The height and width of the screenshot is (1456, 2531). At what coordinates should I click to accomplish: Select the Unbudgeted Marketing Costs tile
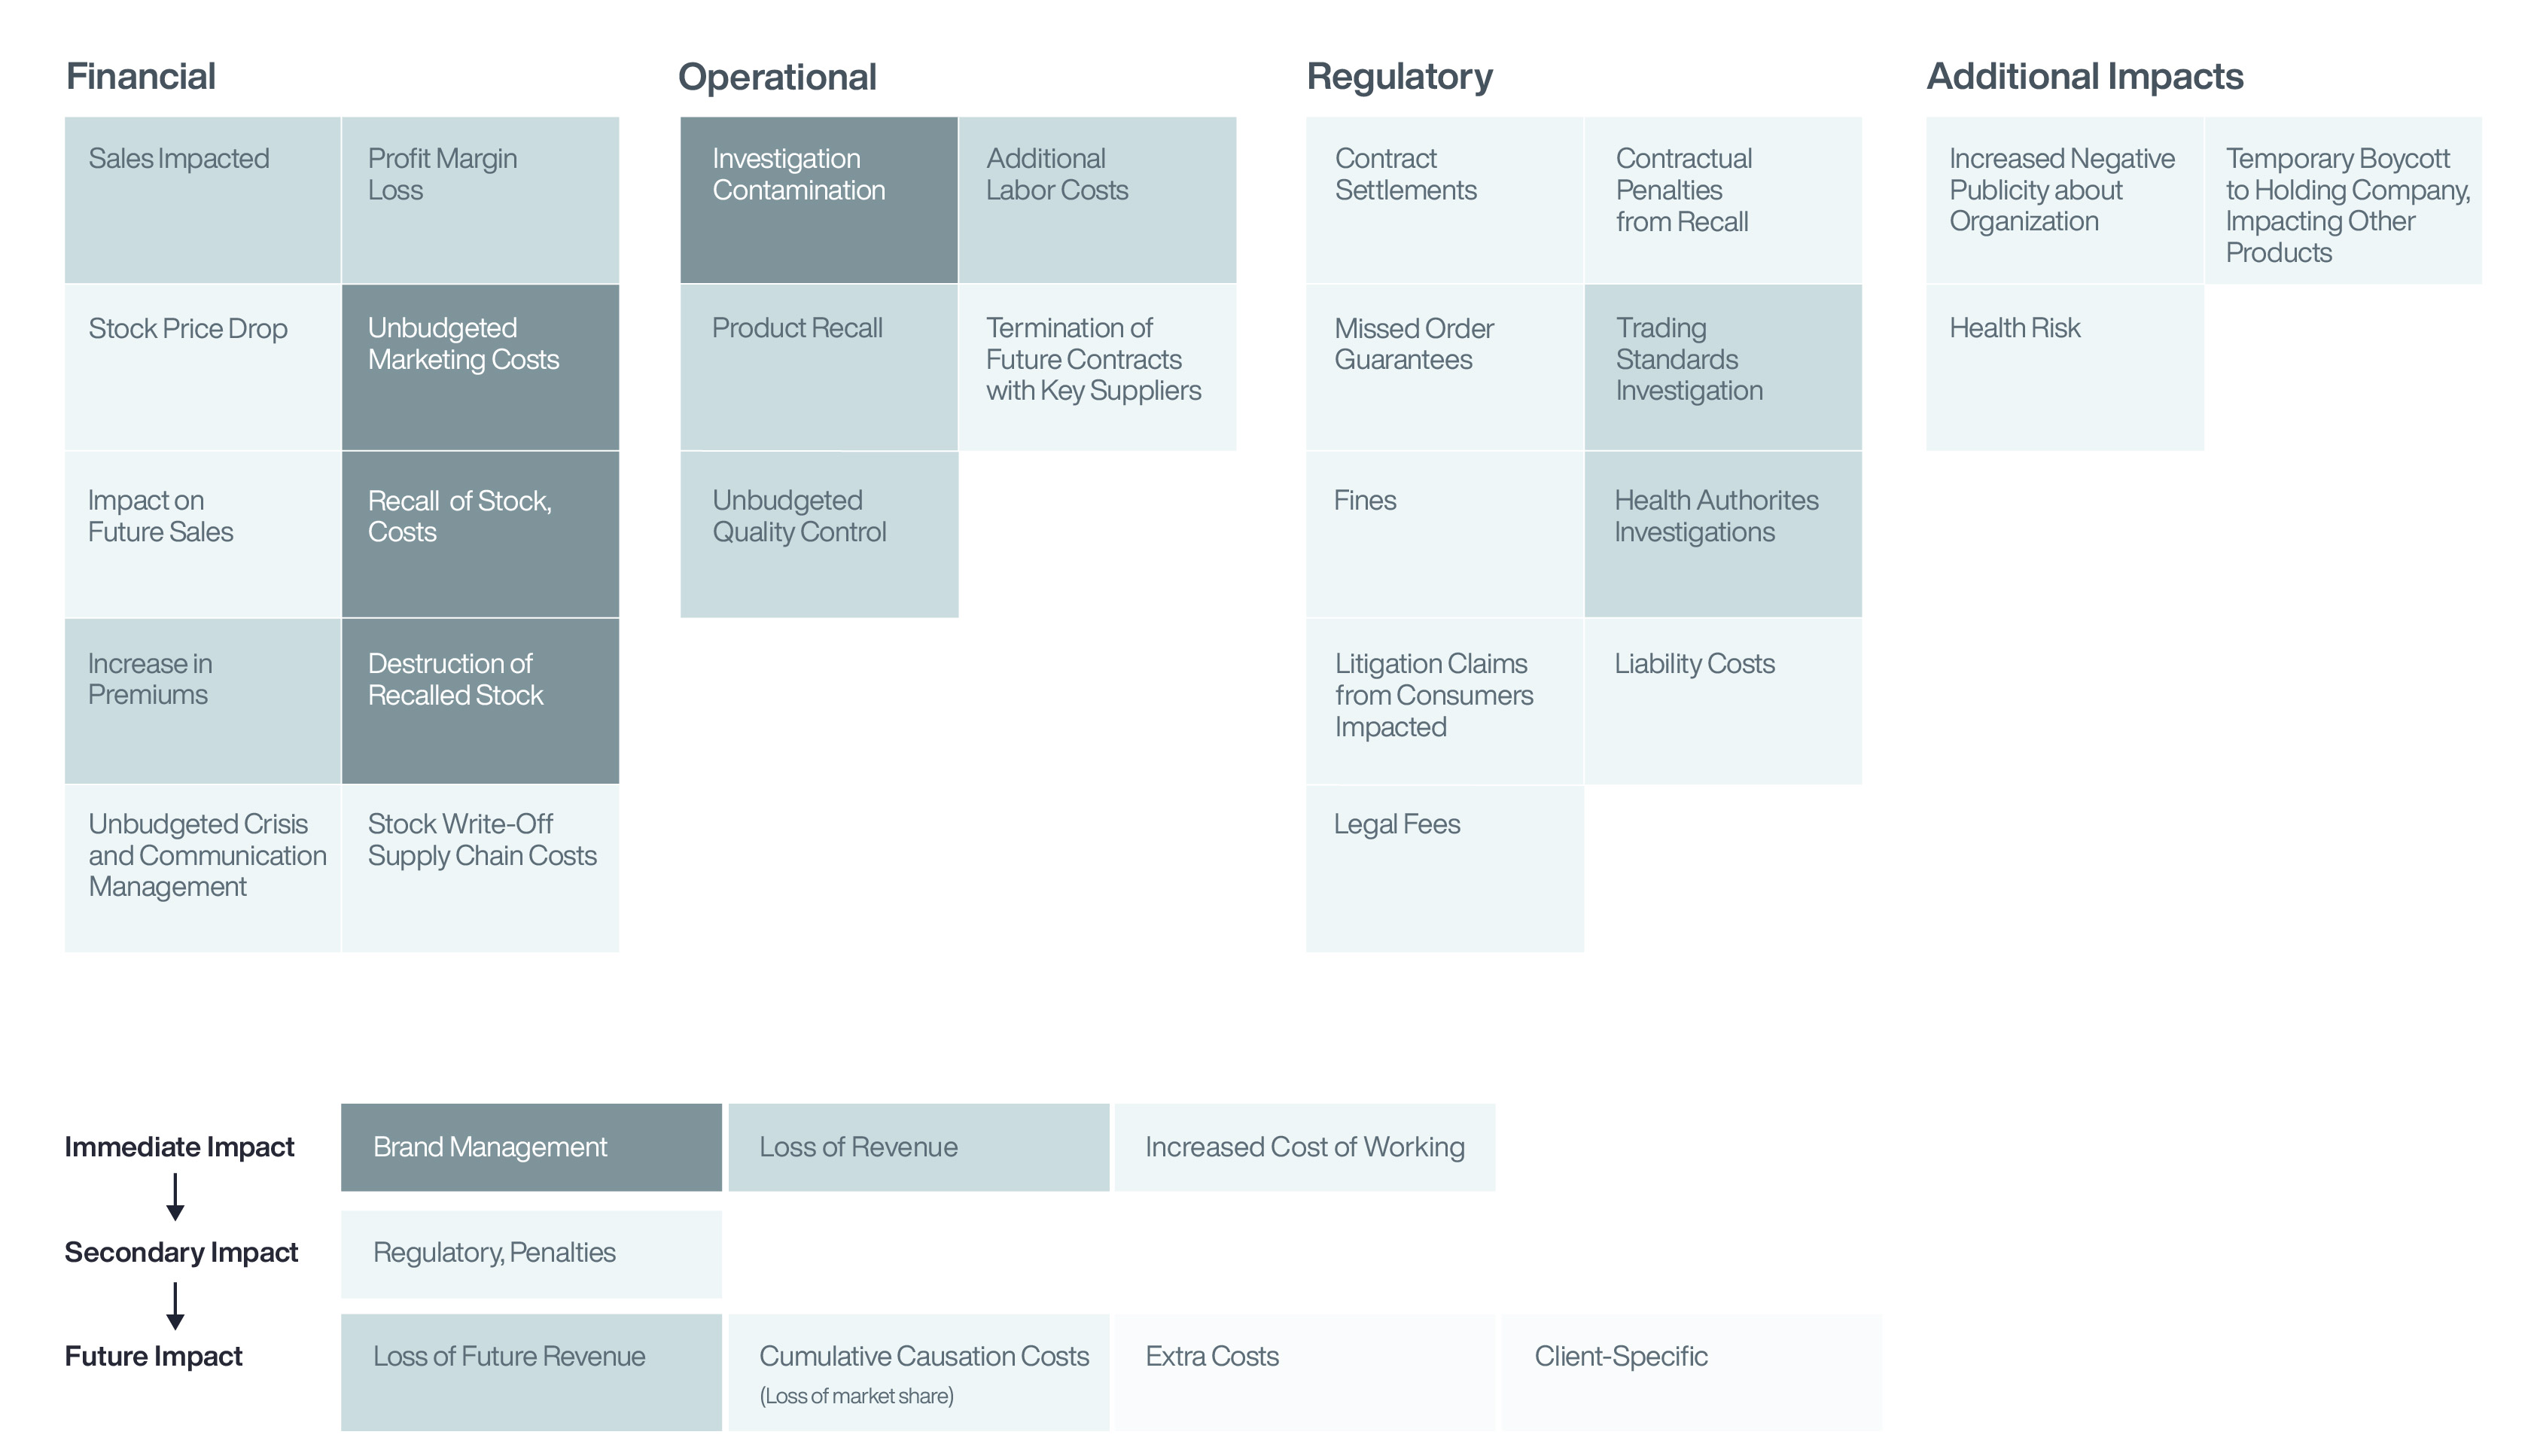click(480, 367)
